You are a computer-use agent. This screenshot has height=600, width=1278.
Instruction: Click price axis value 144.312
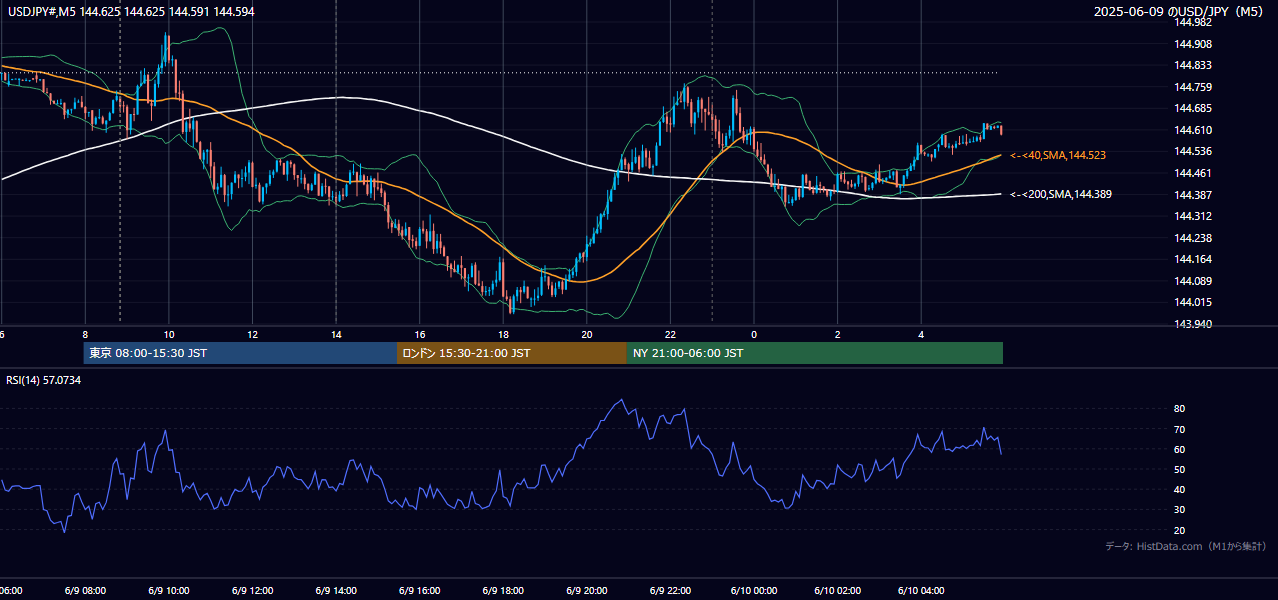1193,216
